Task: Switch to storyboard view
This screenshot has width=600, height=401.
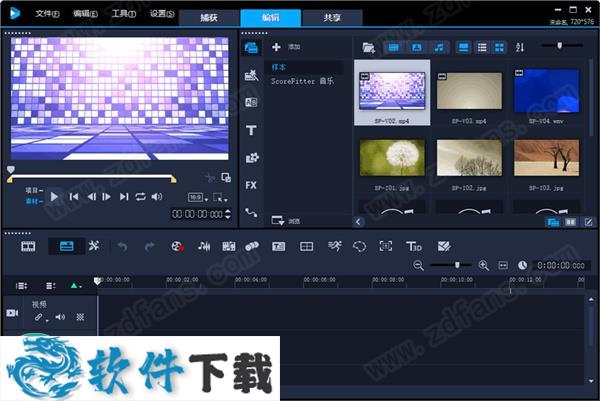Action: [x=28, y=245]
